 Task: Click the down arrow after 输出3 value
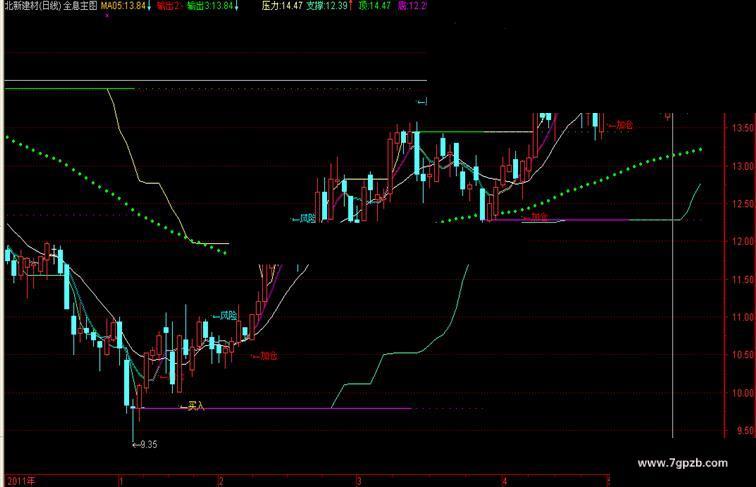coord(236,6)
